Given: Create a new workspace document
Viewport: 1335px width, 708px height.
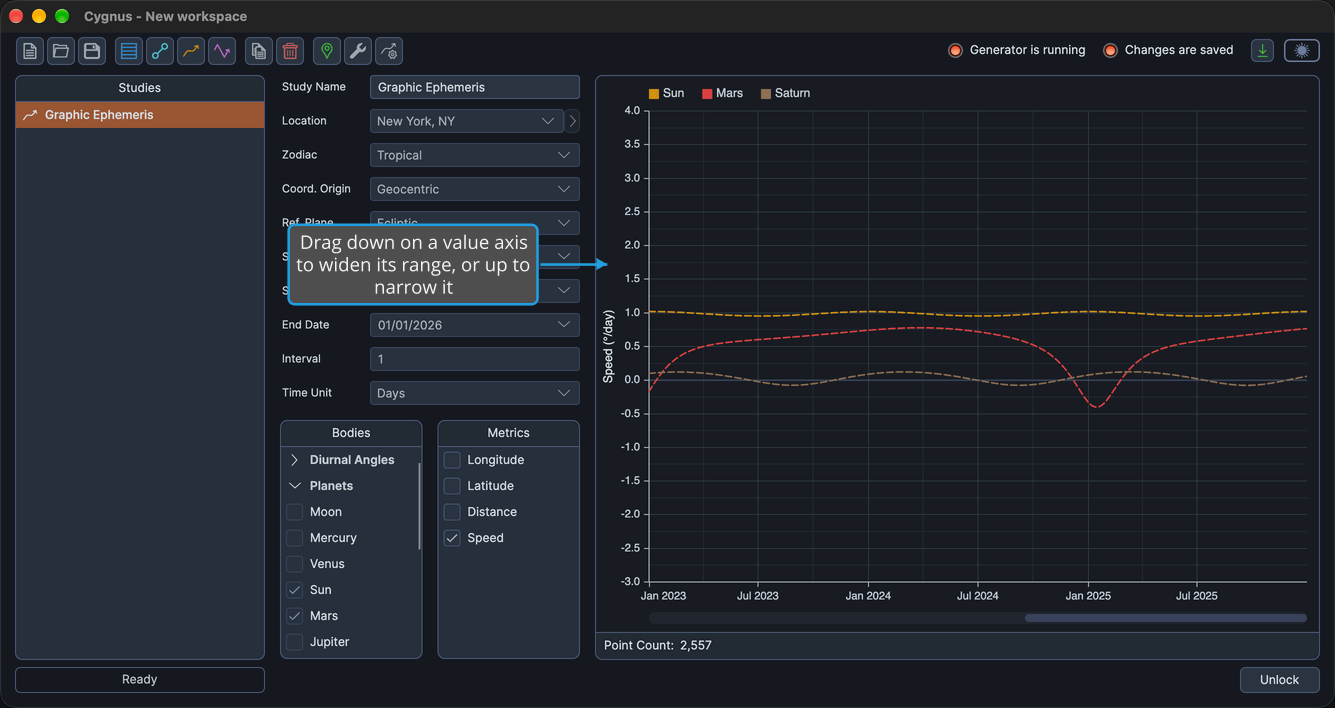Looking at the screenshot, I should pos(30,51).
